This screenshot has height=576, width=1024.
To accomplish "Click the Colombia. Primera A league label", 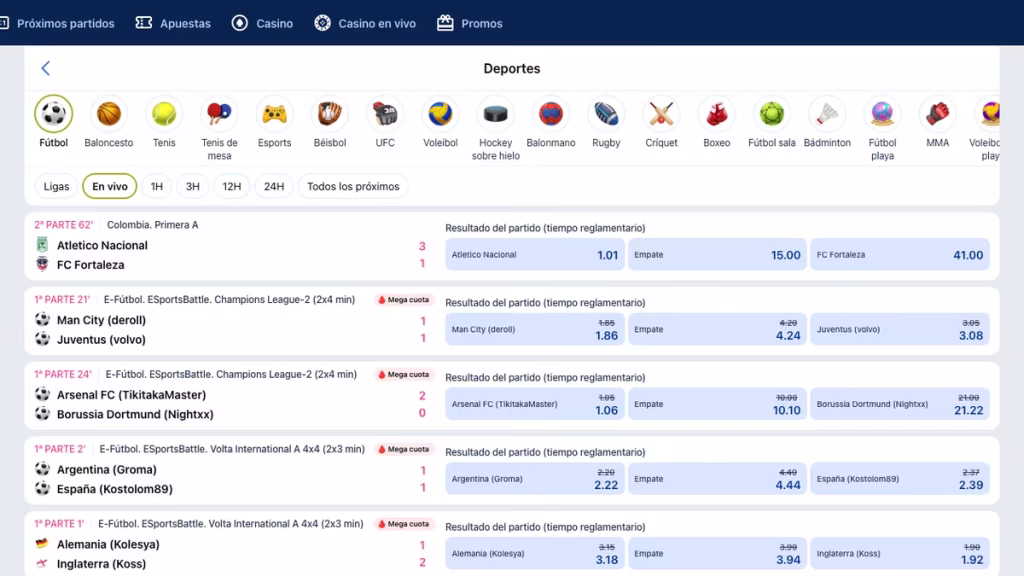I will [x=152, y=225].
